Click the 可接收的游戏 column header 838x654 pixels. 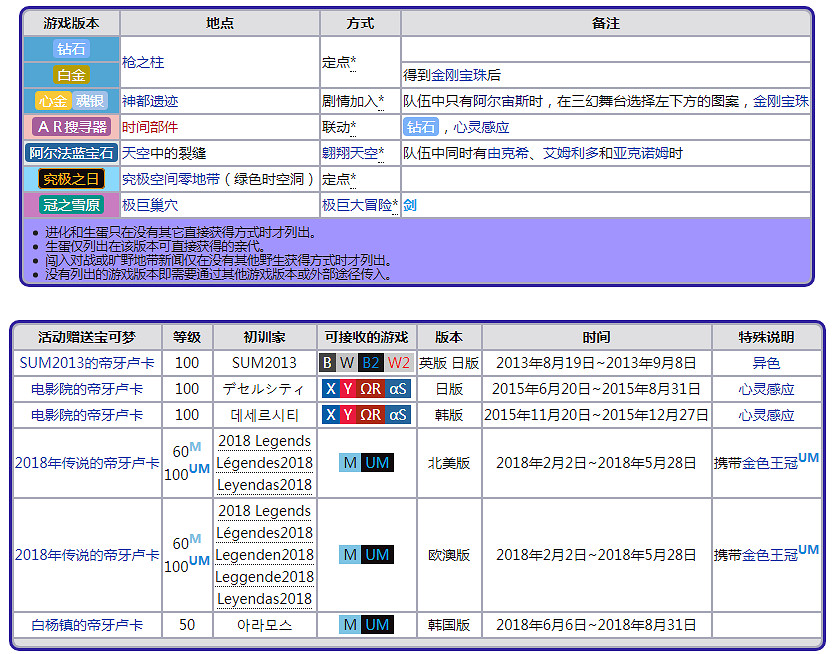pos(366,337)
